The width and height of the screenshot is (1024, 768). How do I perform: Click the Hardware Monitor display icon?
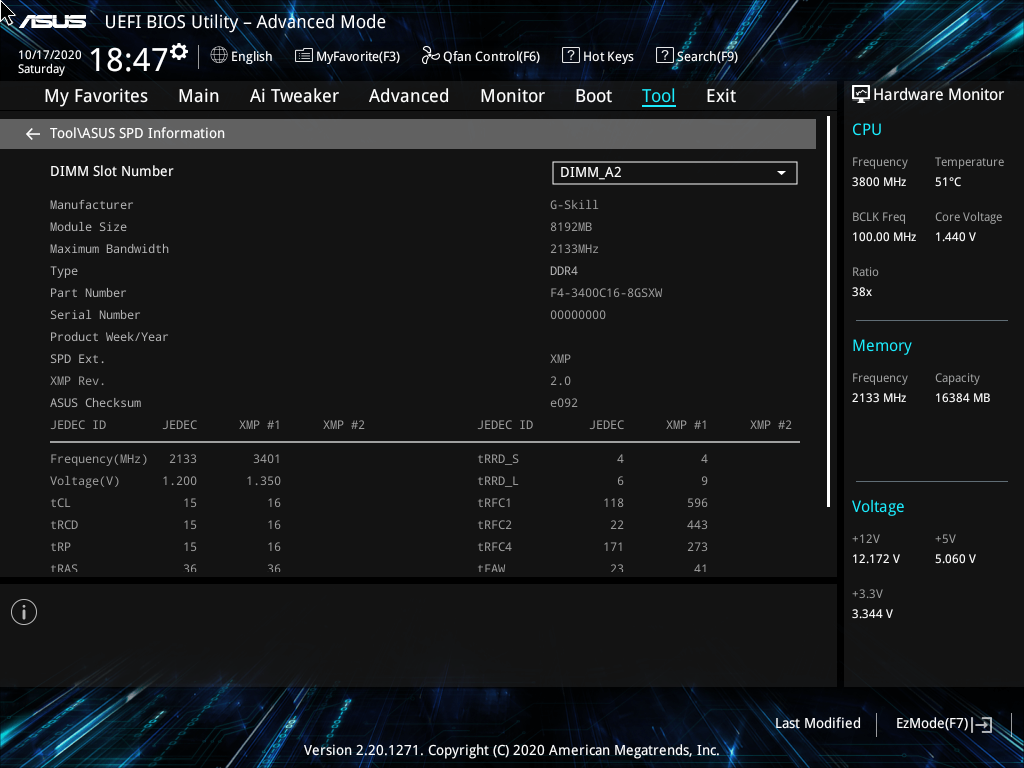pos(861,95)
